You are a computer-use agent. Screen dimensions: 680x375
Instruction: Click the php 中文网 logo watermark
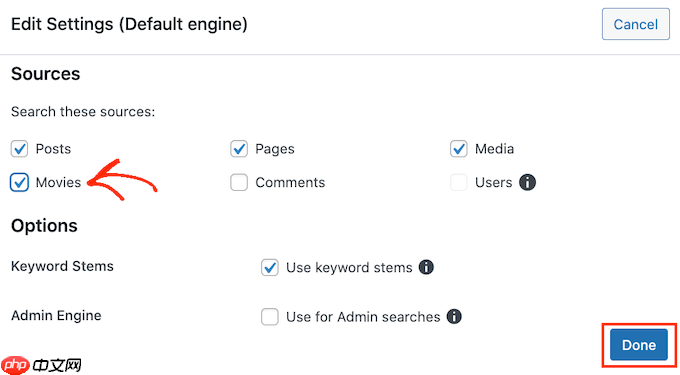(x=41, y=365)
